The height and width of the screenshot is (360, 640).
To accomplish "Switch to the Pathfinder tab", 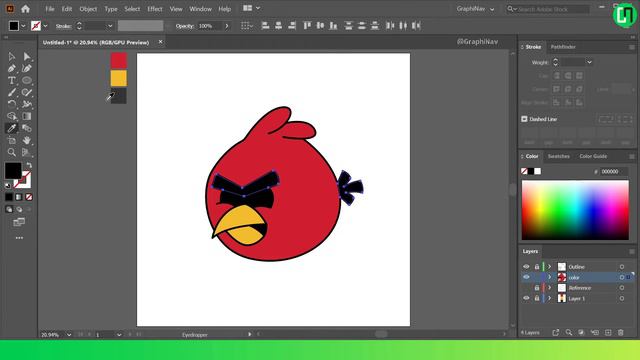I will click(x=563, y=47).
